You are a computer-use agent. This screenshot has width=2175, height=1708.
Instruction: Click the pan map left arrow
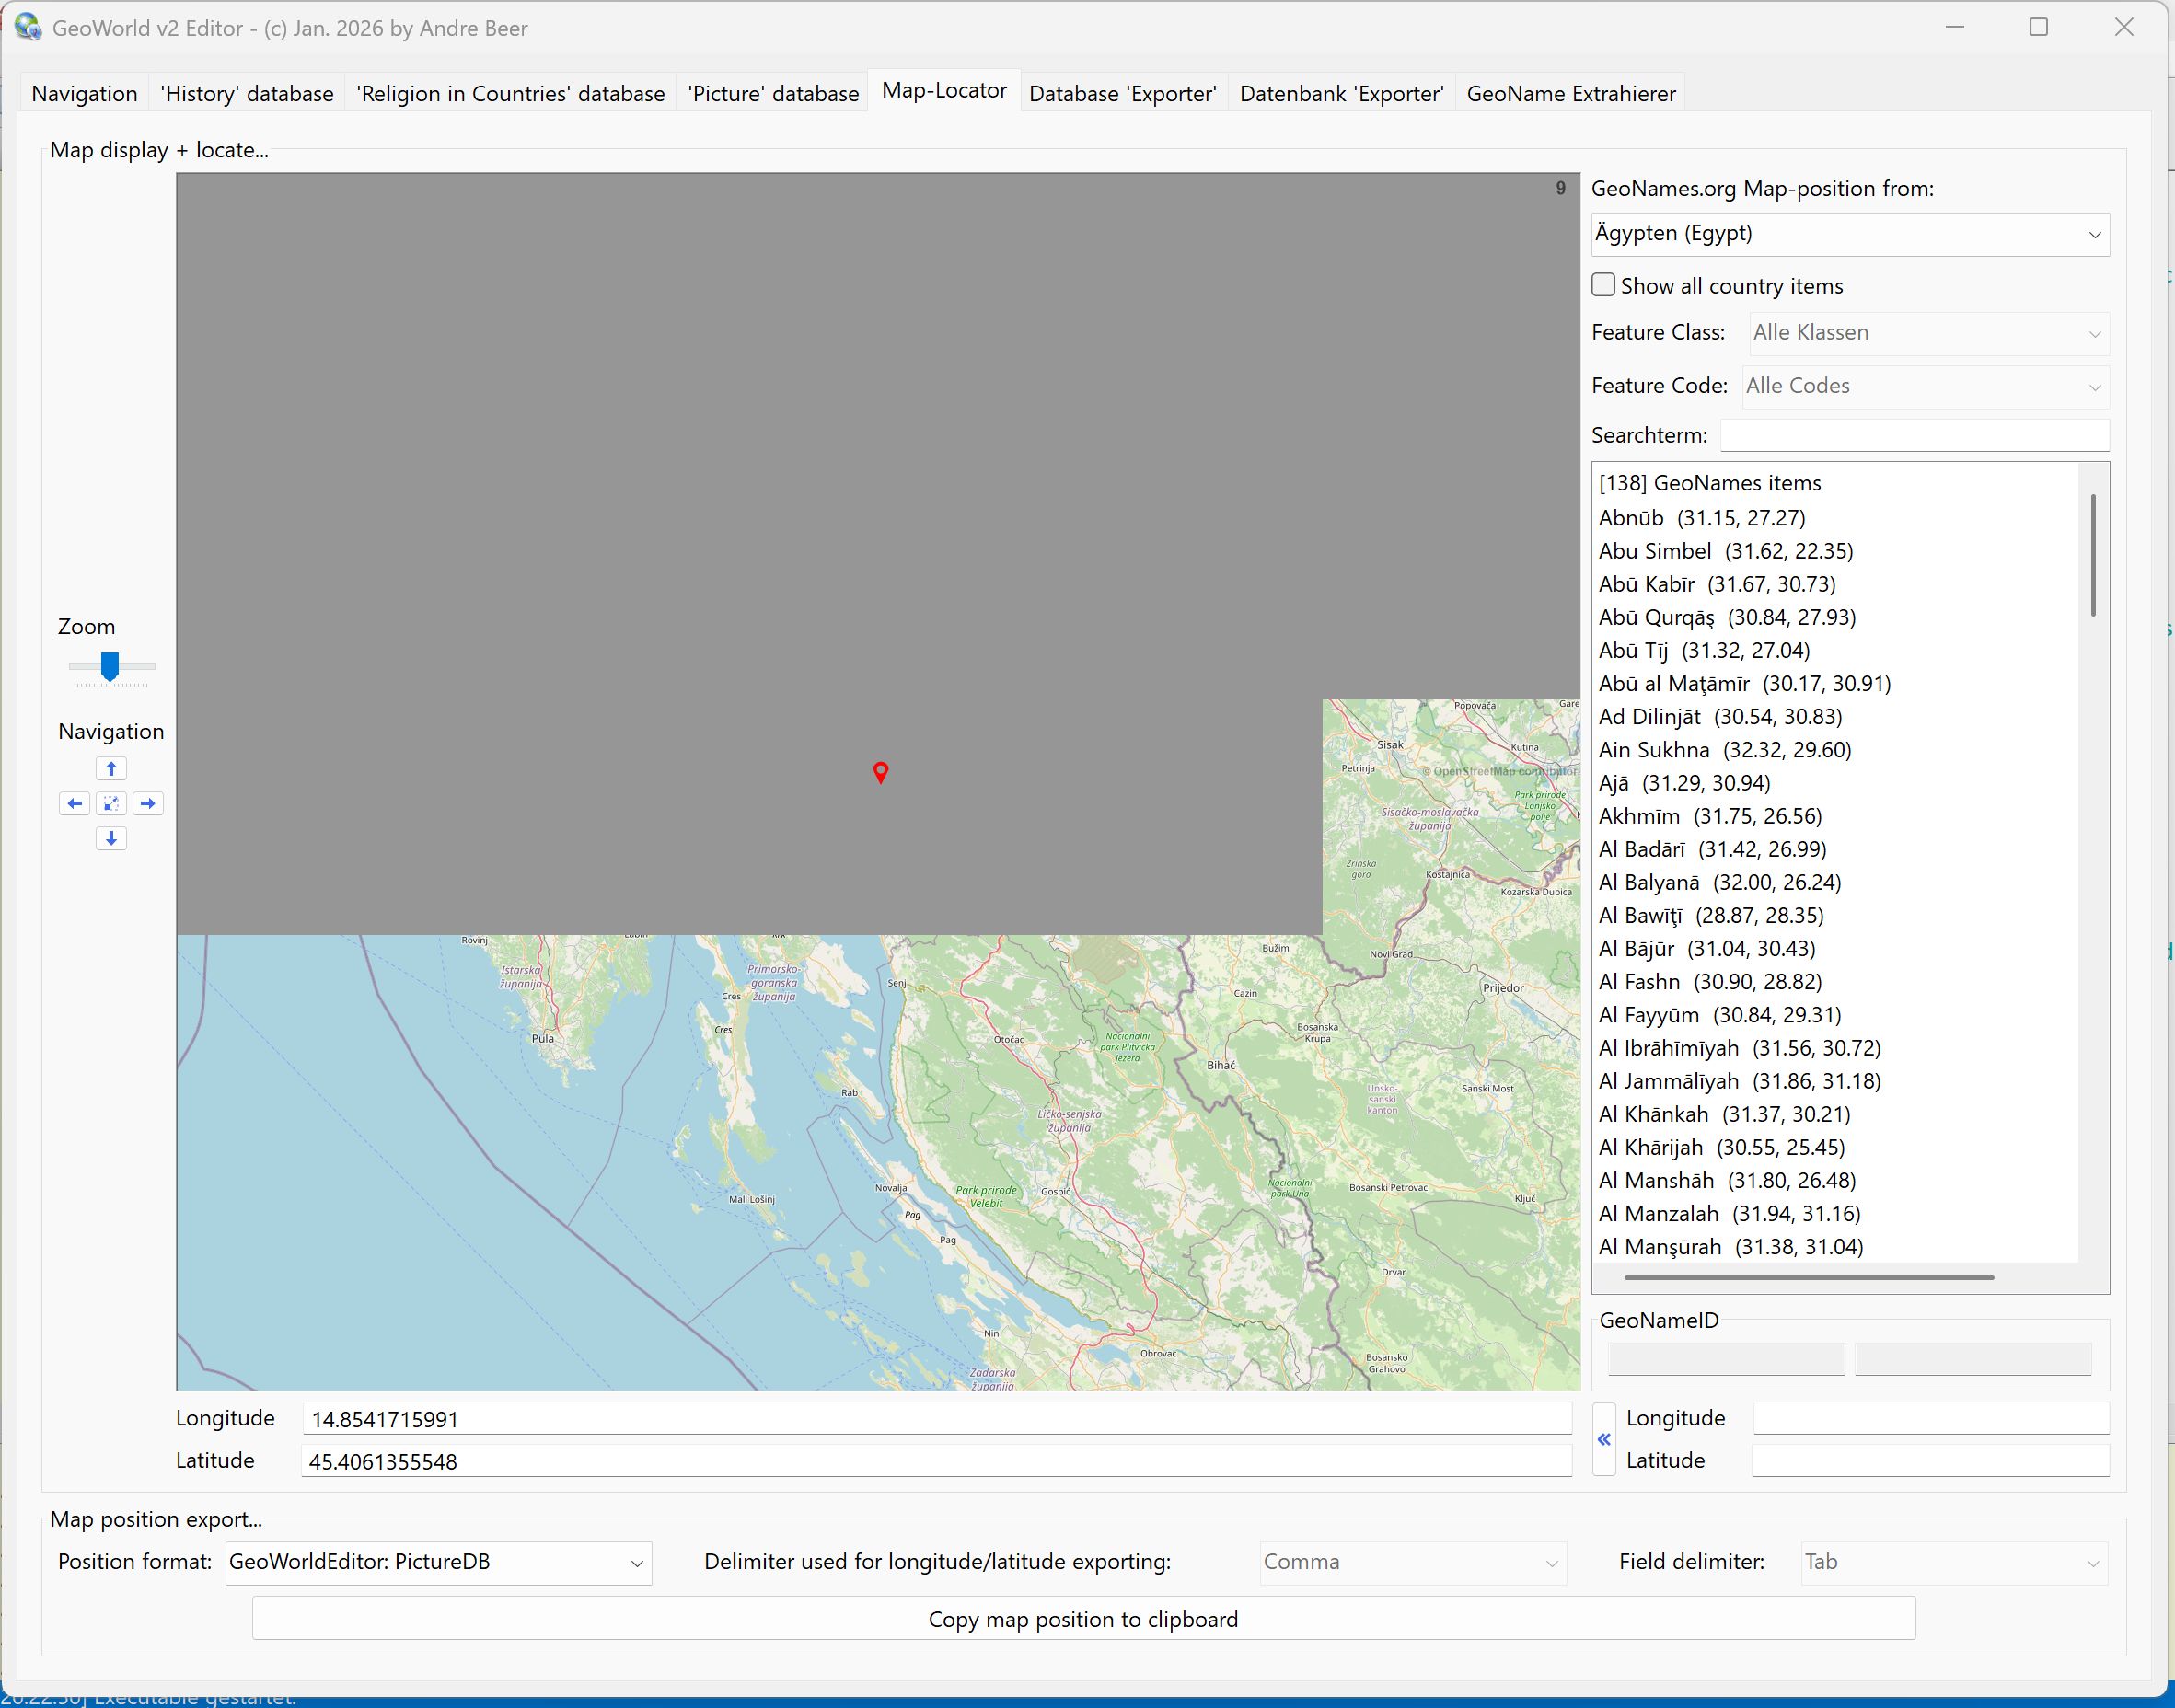coord(74,804)
